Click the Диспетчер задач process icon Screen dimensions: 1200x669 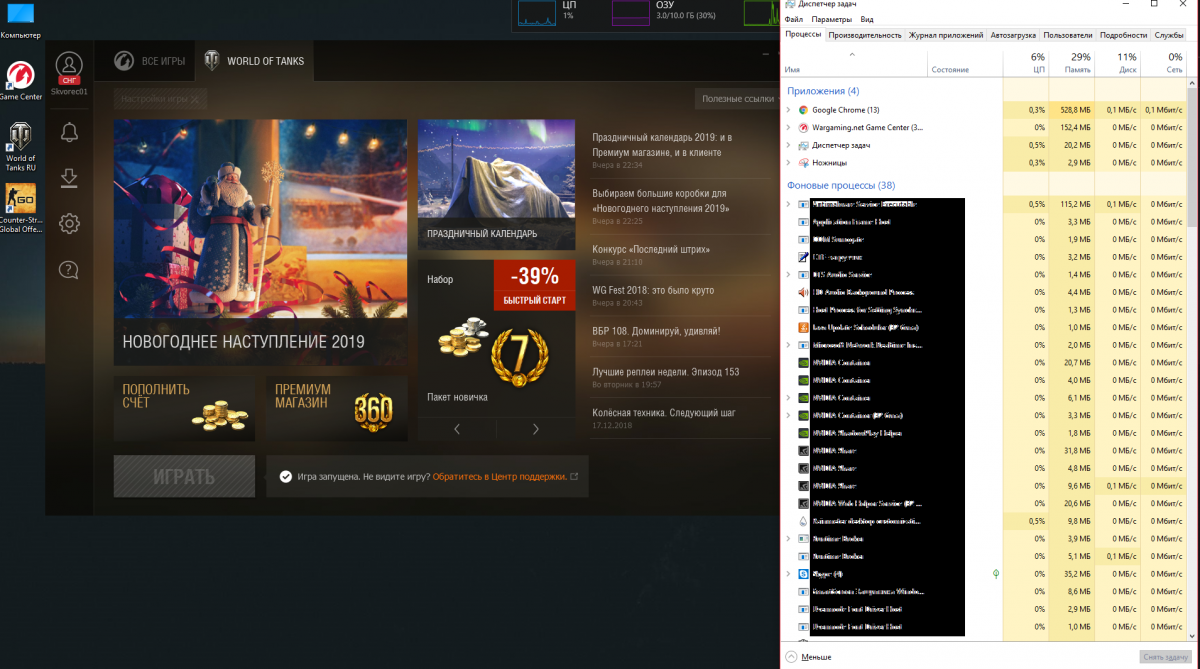point(803,145)
